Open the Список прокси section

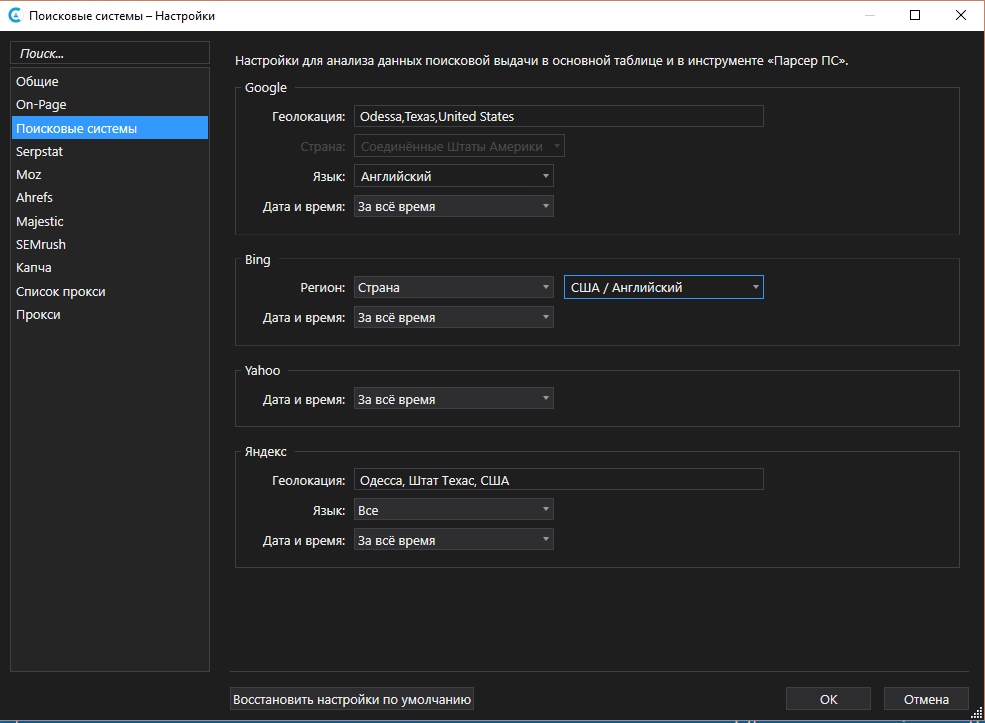(60, 291)
